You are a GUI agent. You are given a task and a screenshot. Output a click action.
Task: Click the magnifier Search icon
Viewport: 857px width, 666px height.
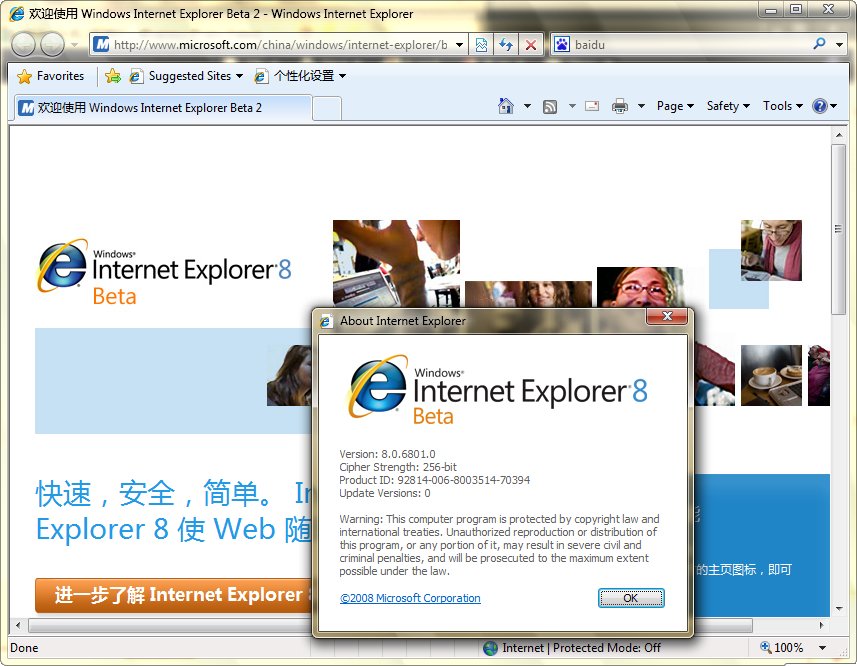(819, 44)
